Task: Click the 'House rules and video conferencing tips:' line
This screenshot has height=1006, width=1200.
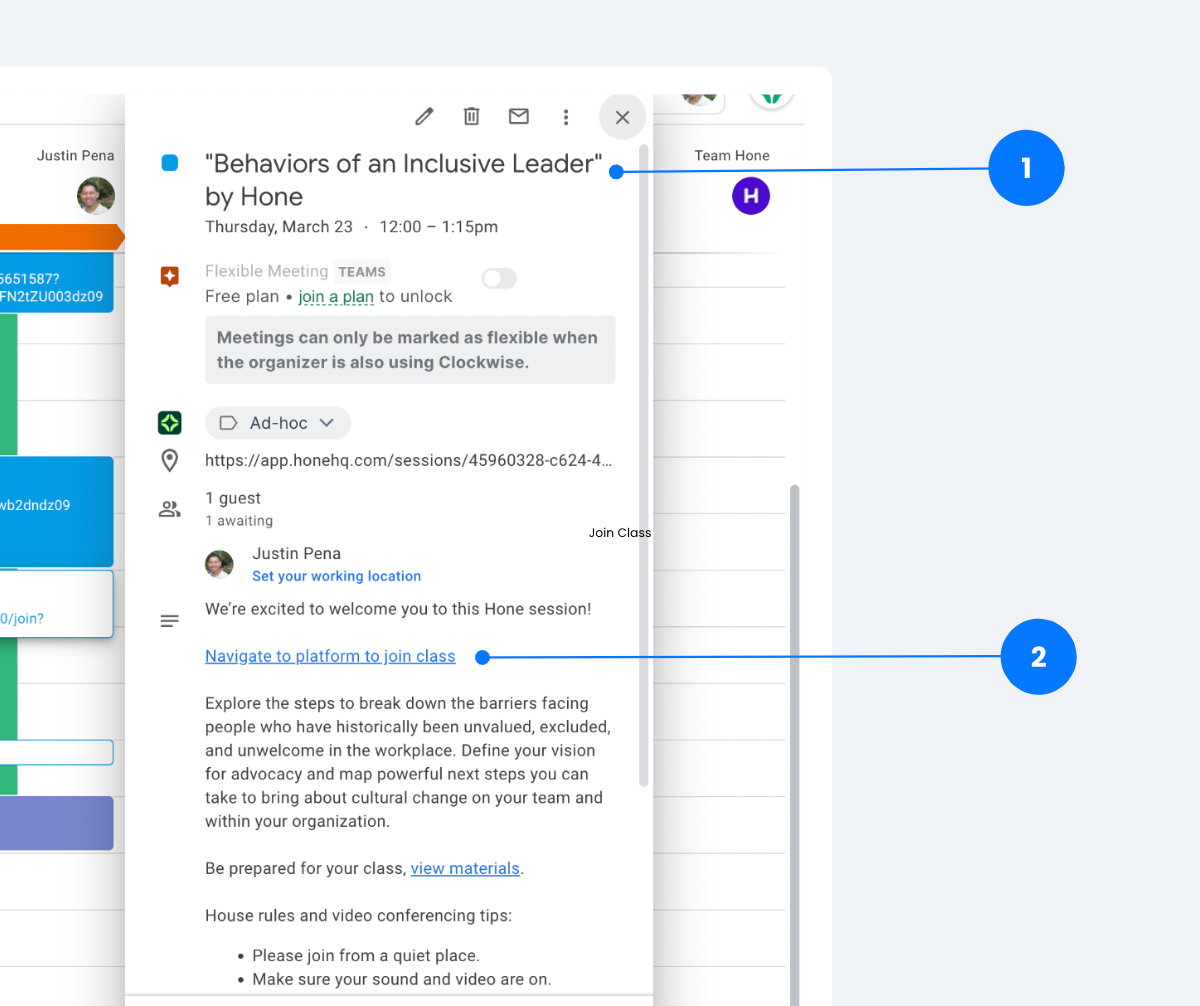Action: click(x=359, y=915)
